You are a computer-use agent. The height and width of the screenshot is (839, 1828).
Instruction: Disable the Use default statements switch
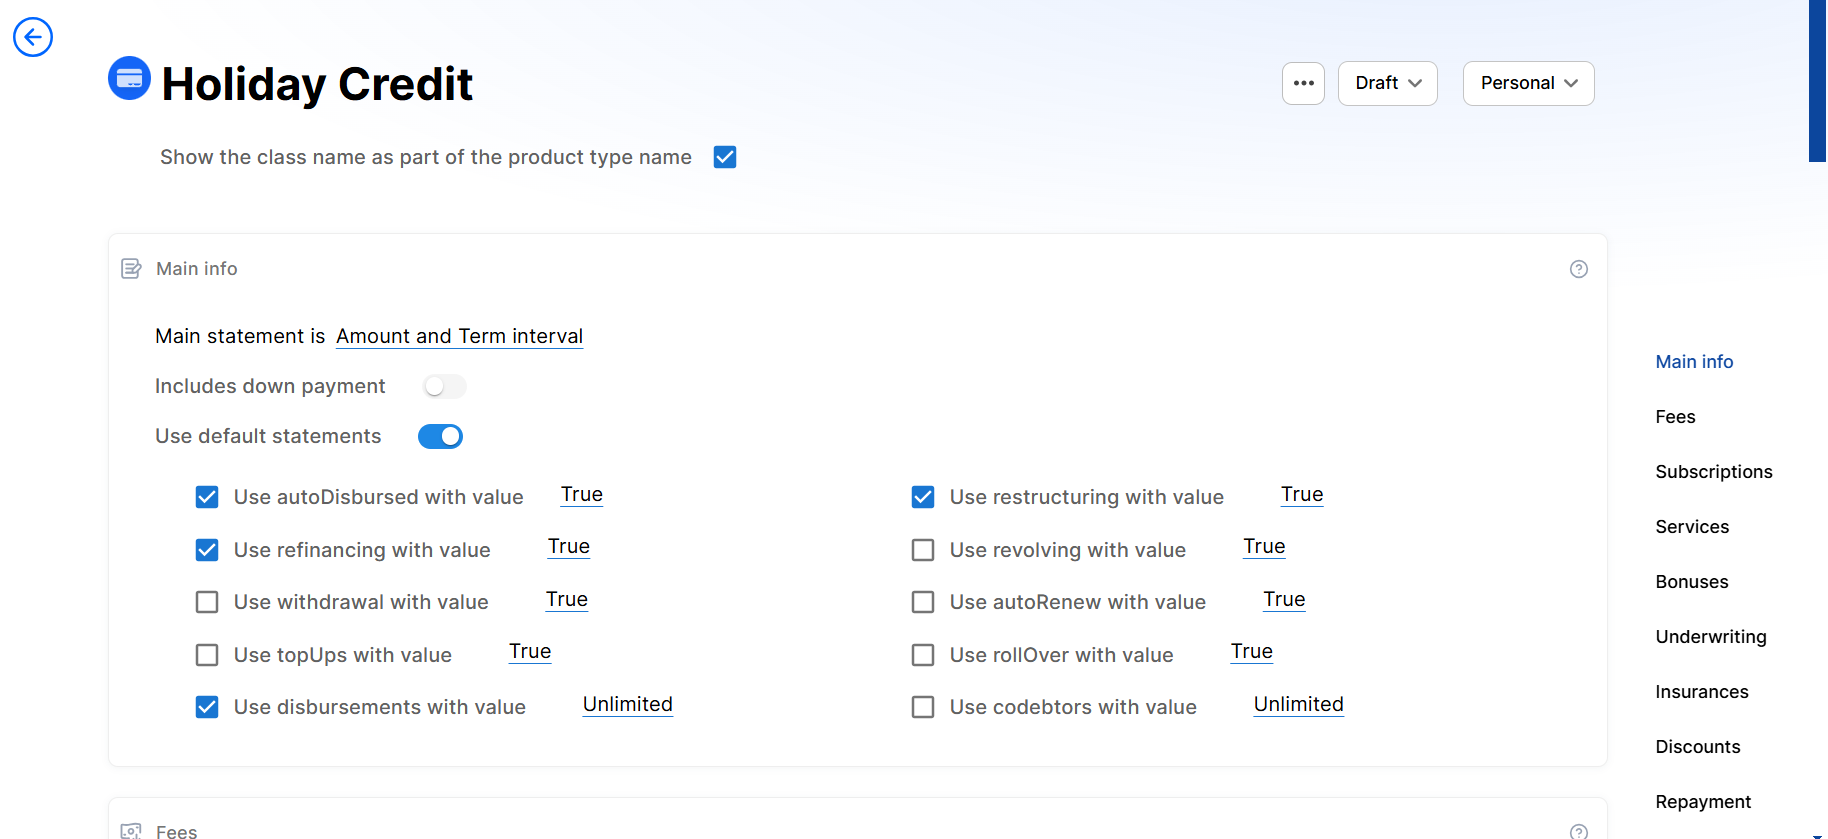[x=440, y=436]
